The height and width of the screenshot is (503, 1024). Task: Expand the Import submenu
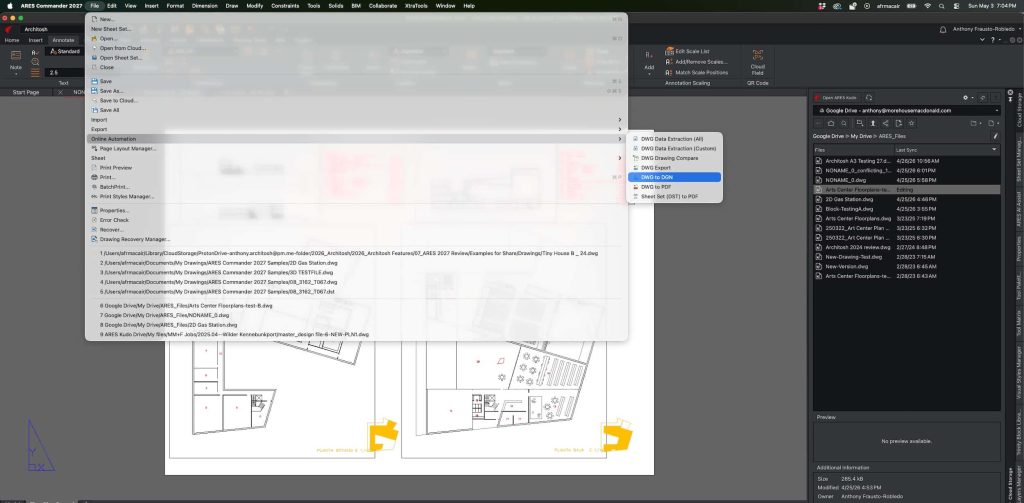coord(356,120)
